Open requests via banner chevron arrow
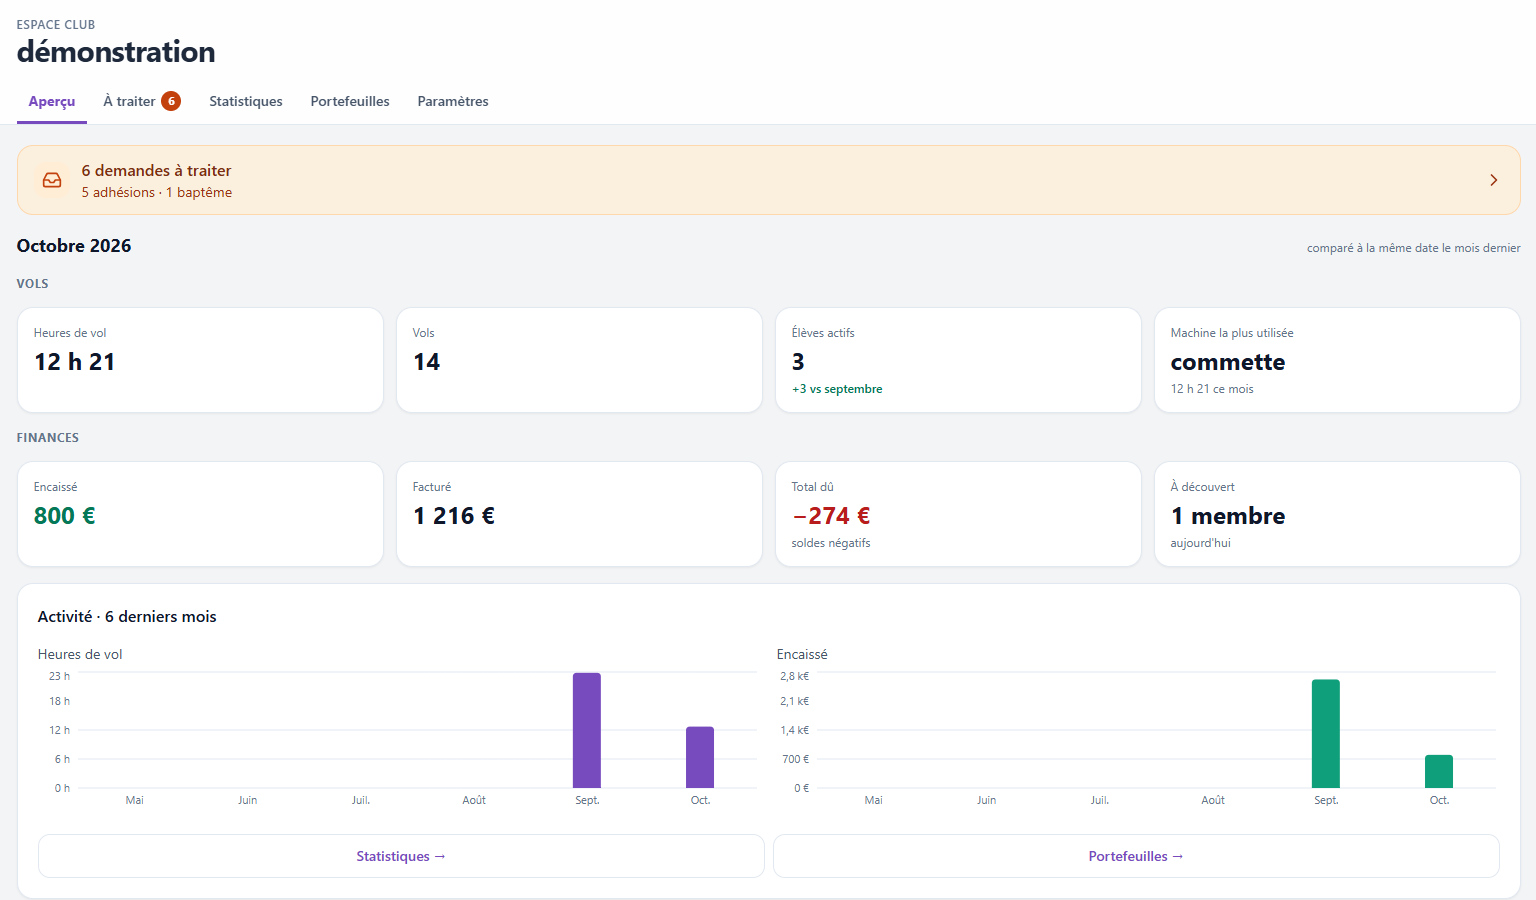The height and width of the screenshot is (900, 1536). [x=1493, y=180]
